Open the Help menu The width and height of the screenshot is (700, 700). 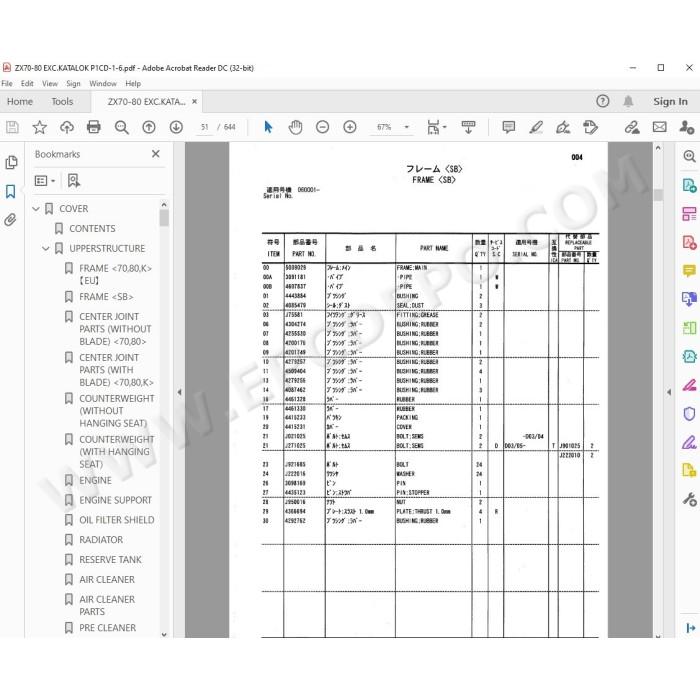133,83
